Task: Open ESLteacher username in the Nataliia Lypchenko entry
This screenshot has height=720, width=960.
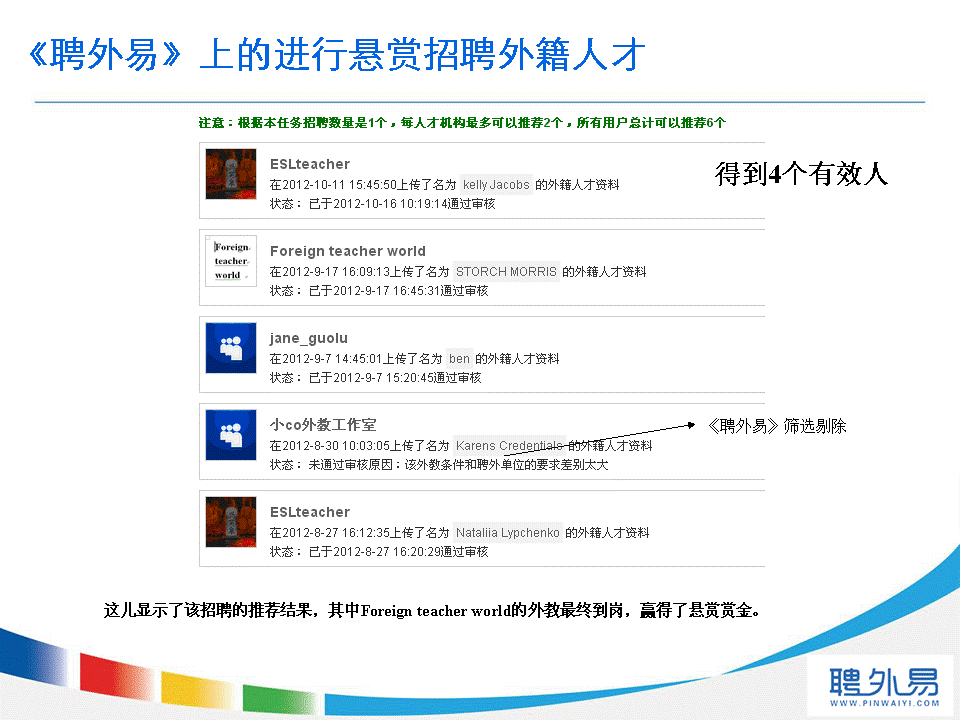Action: [x=310, y=512]
